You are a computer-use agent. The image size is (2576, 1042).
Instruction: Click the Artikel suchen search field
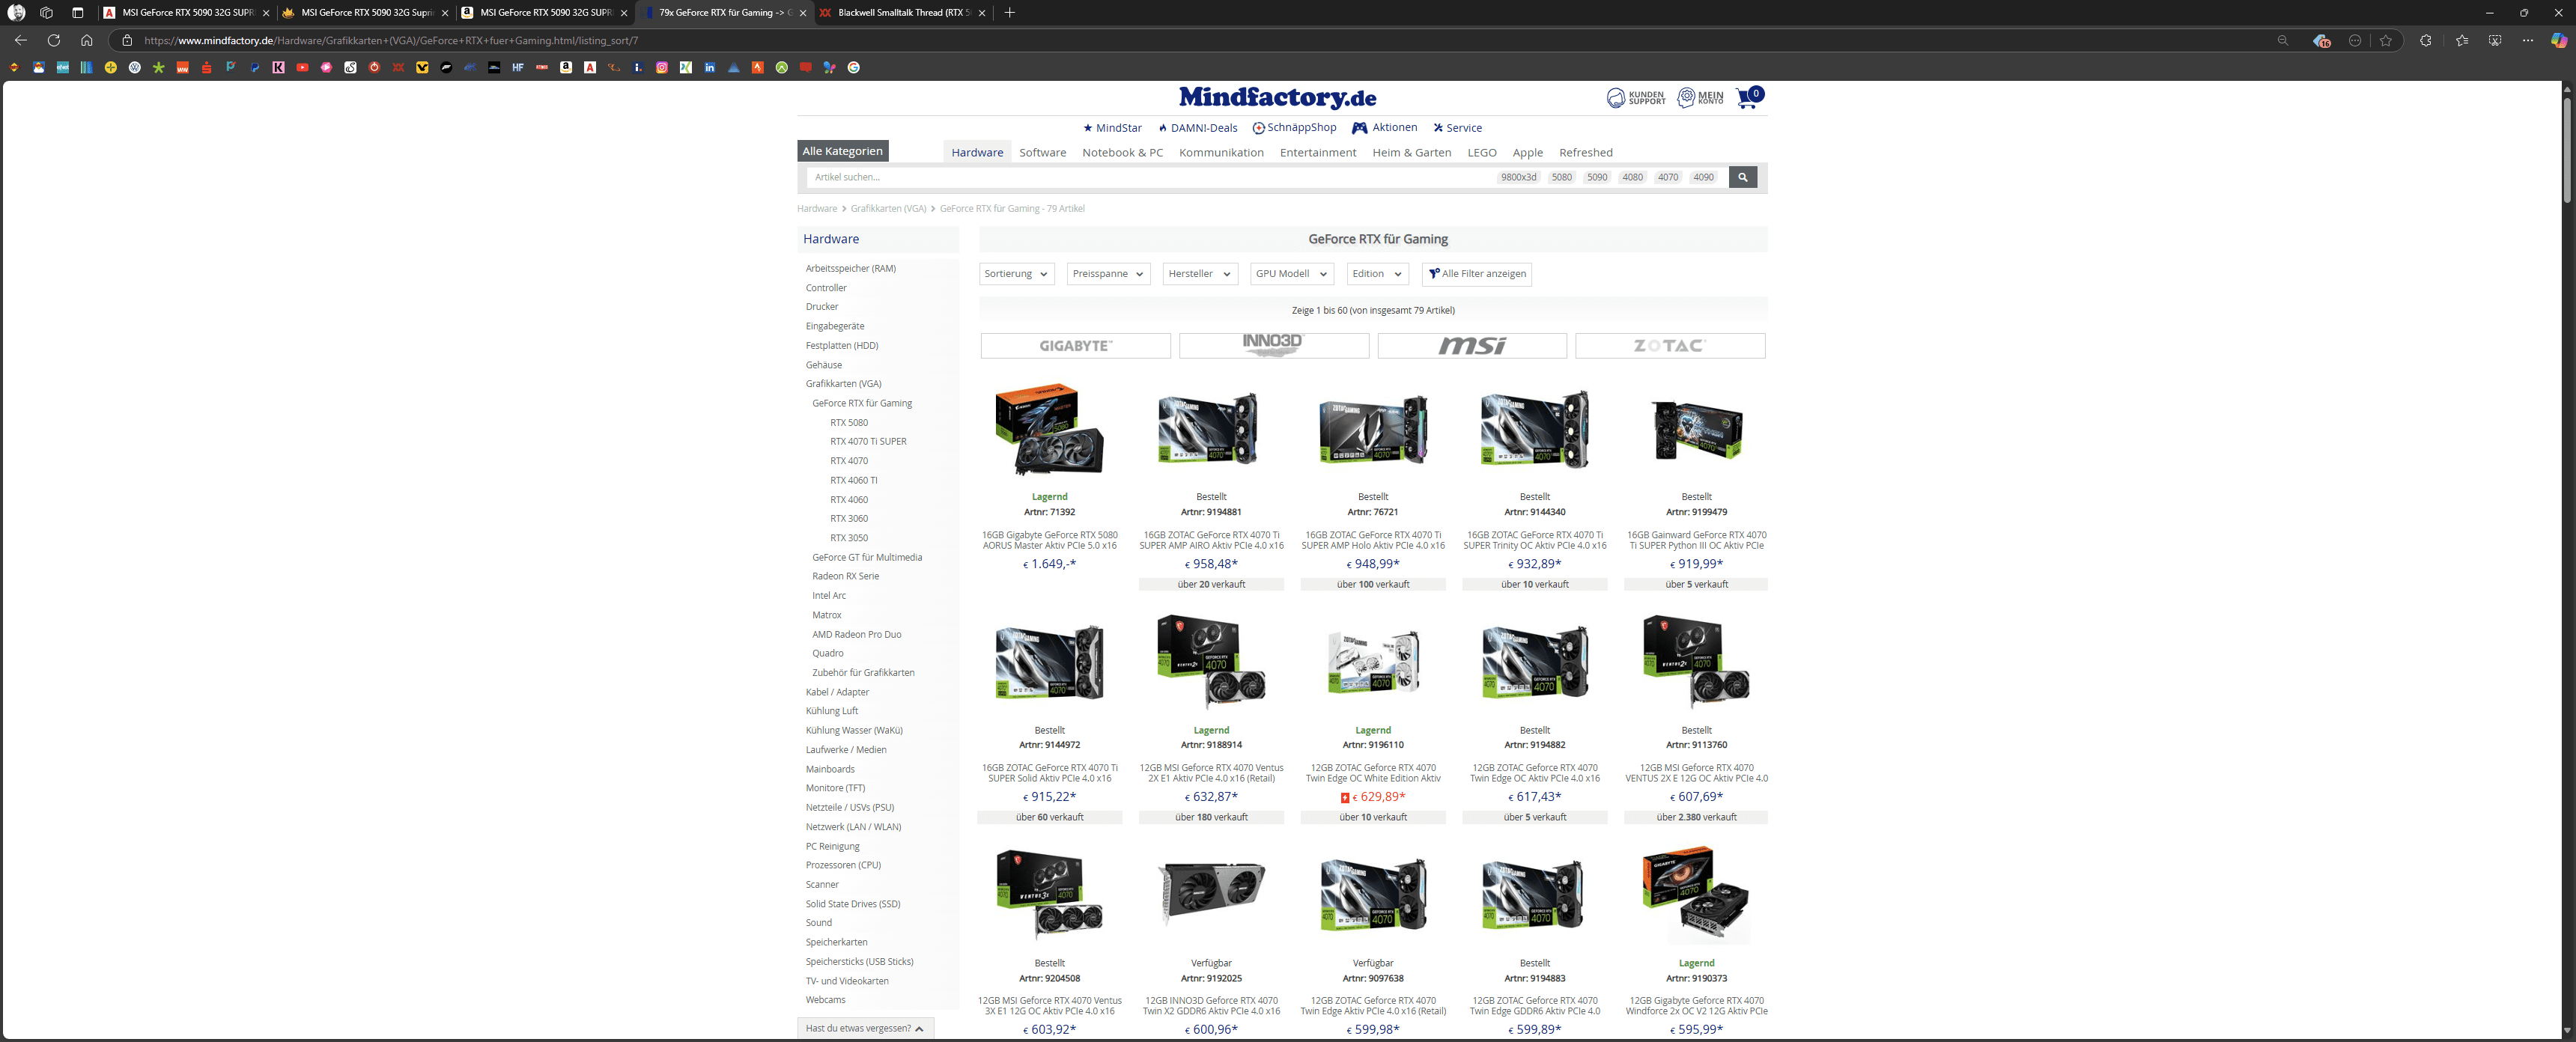(x=1150, y=177)
